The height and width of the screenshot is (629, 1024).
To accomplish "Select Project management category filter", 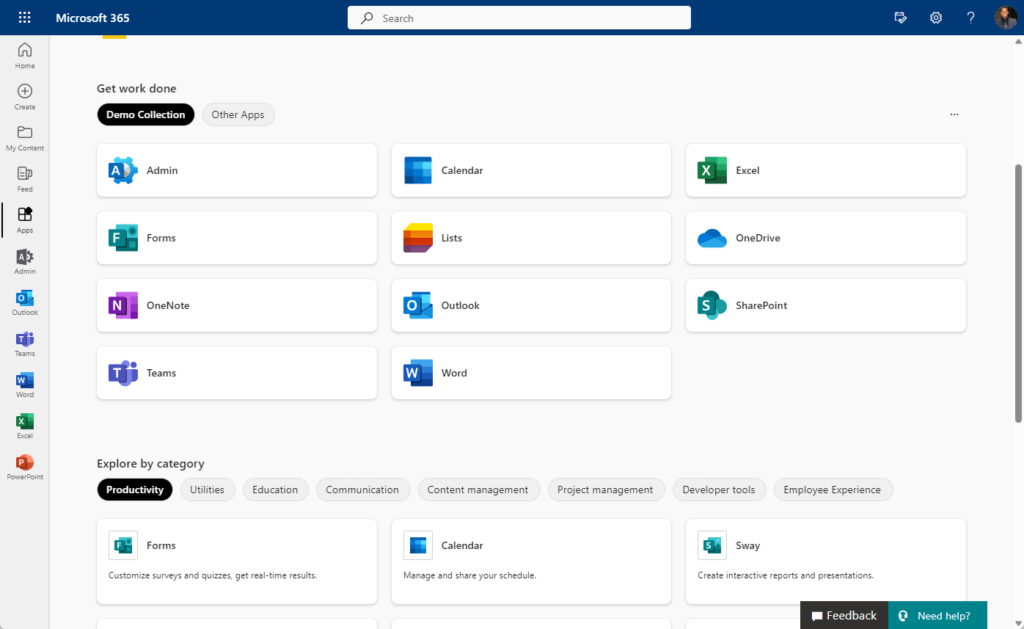I will click(x=605, y=490).
